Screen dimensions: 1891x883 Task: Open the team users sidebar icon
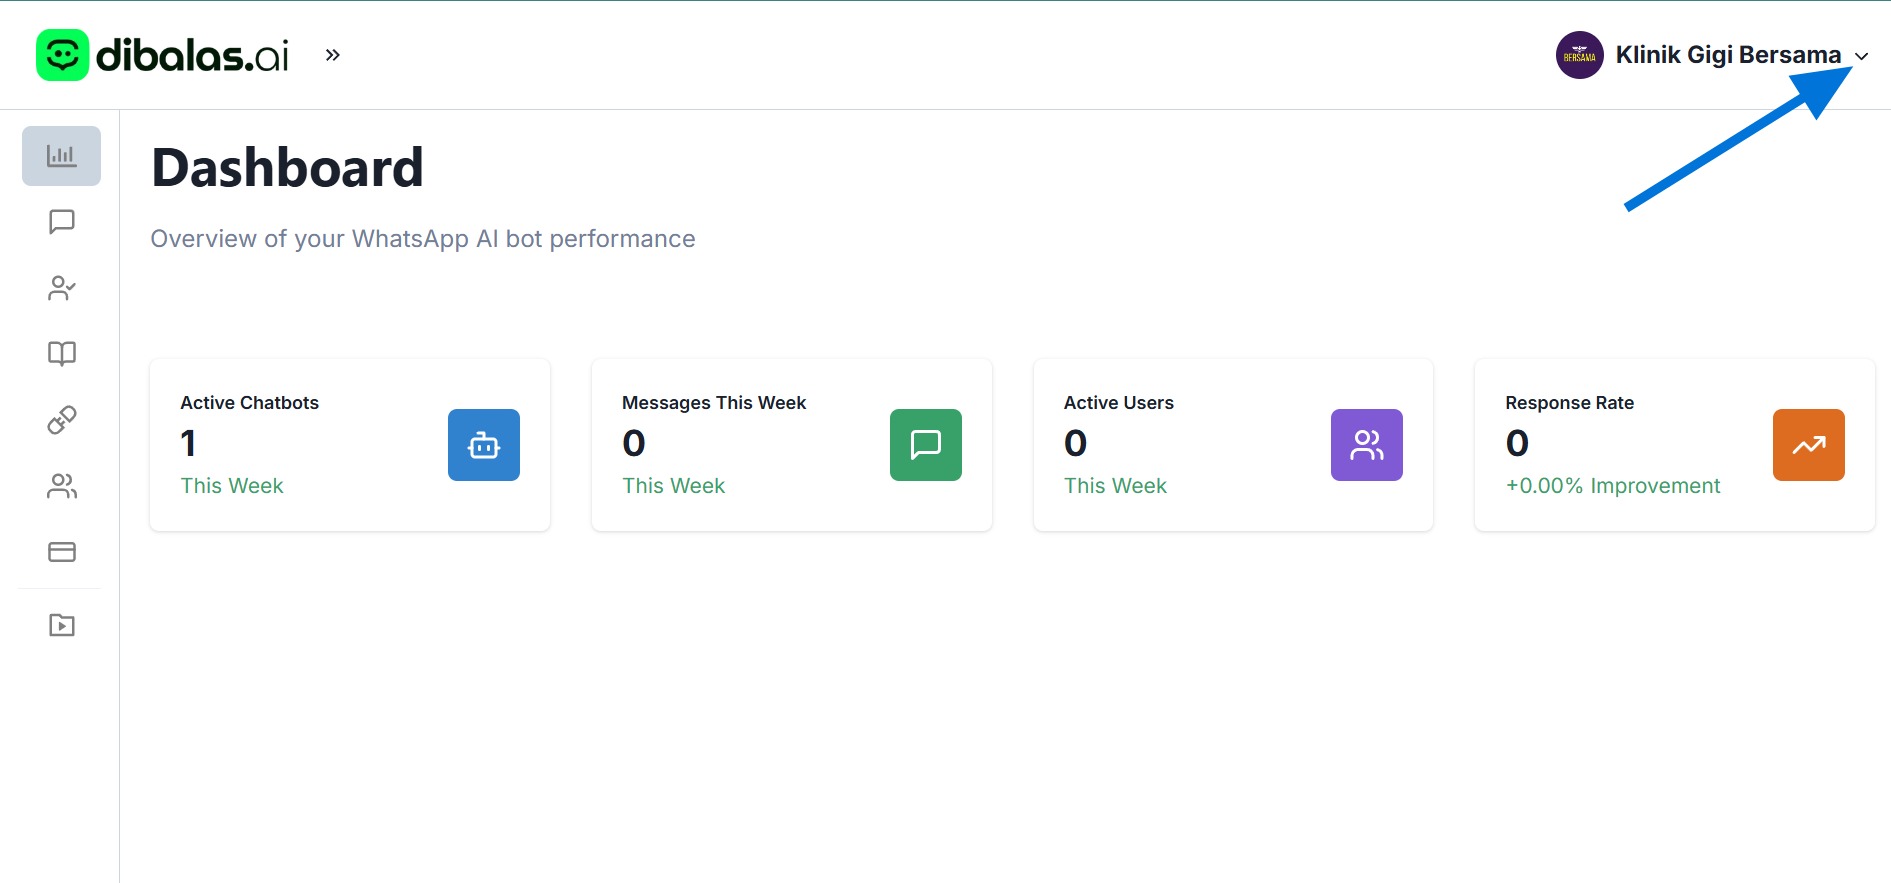point(62,486)
